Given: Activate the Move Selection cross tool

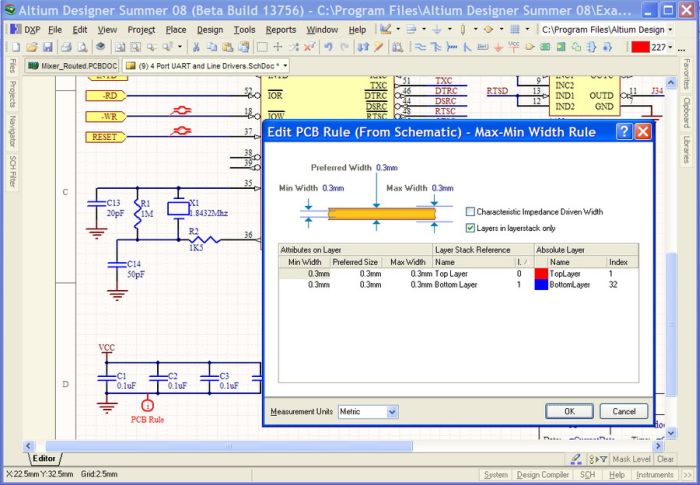Looking at the screenshot, I should click(x=278, y=47).
